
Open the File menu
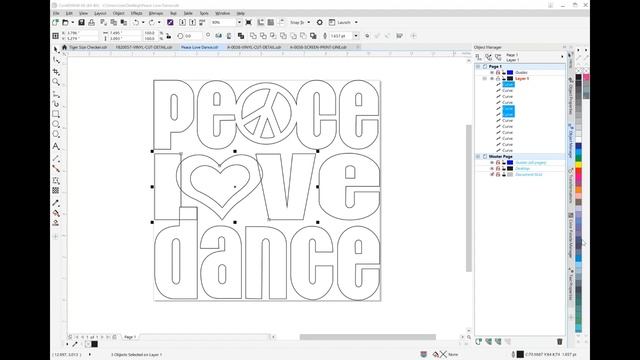click(56, 13)
